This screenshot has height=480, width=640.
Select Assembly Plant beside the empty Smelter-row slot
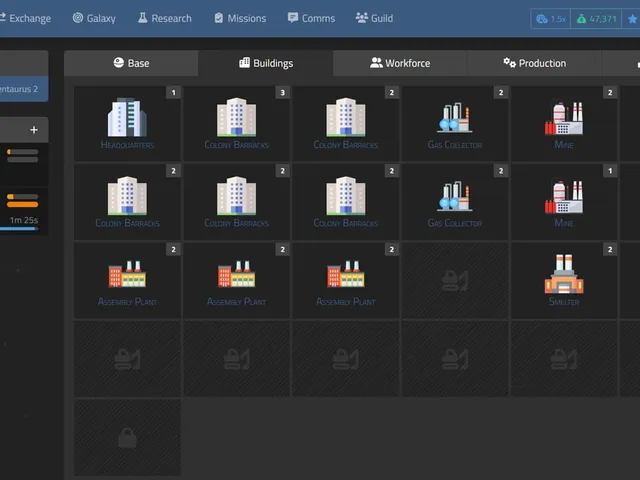(346, 280)
